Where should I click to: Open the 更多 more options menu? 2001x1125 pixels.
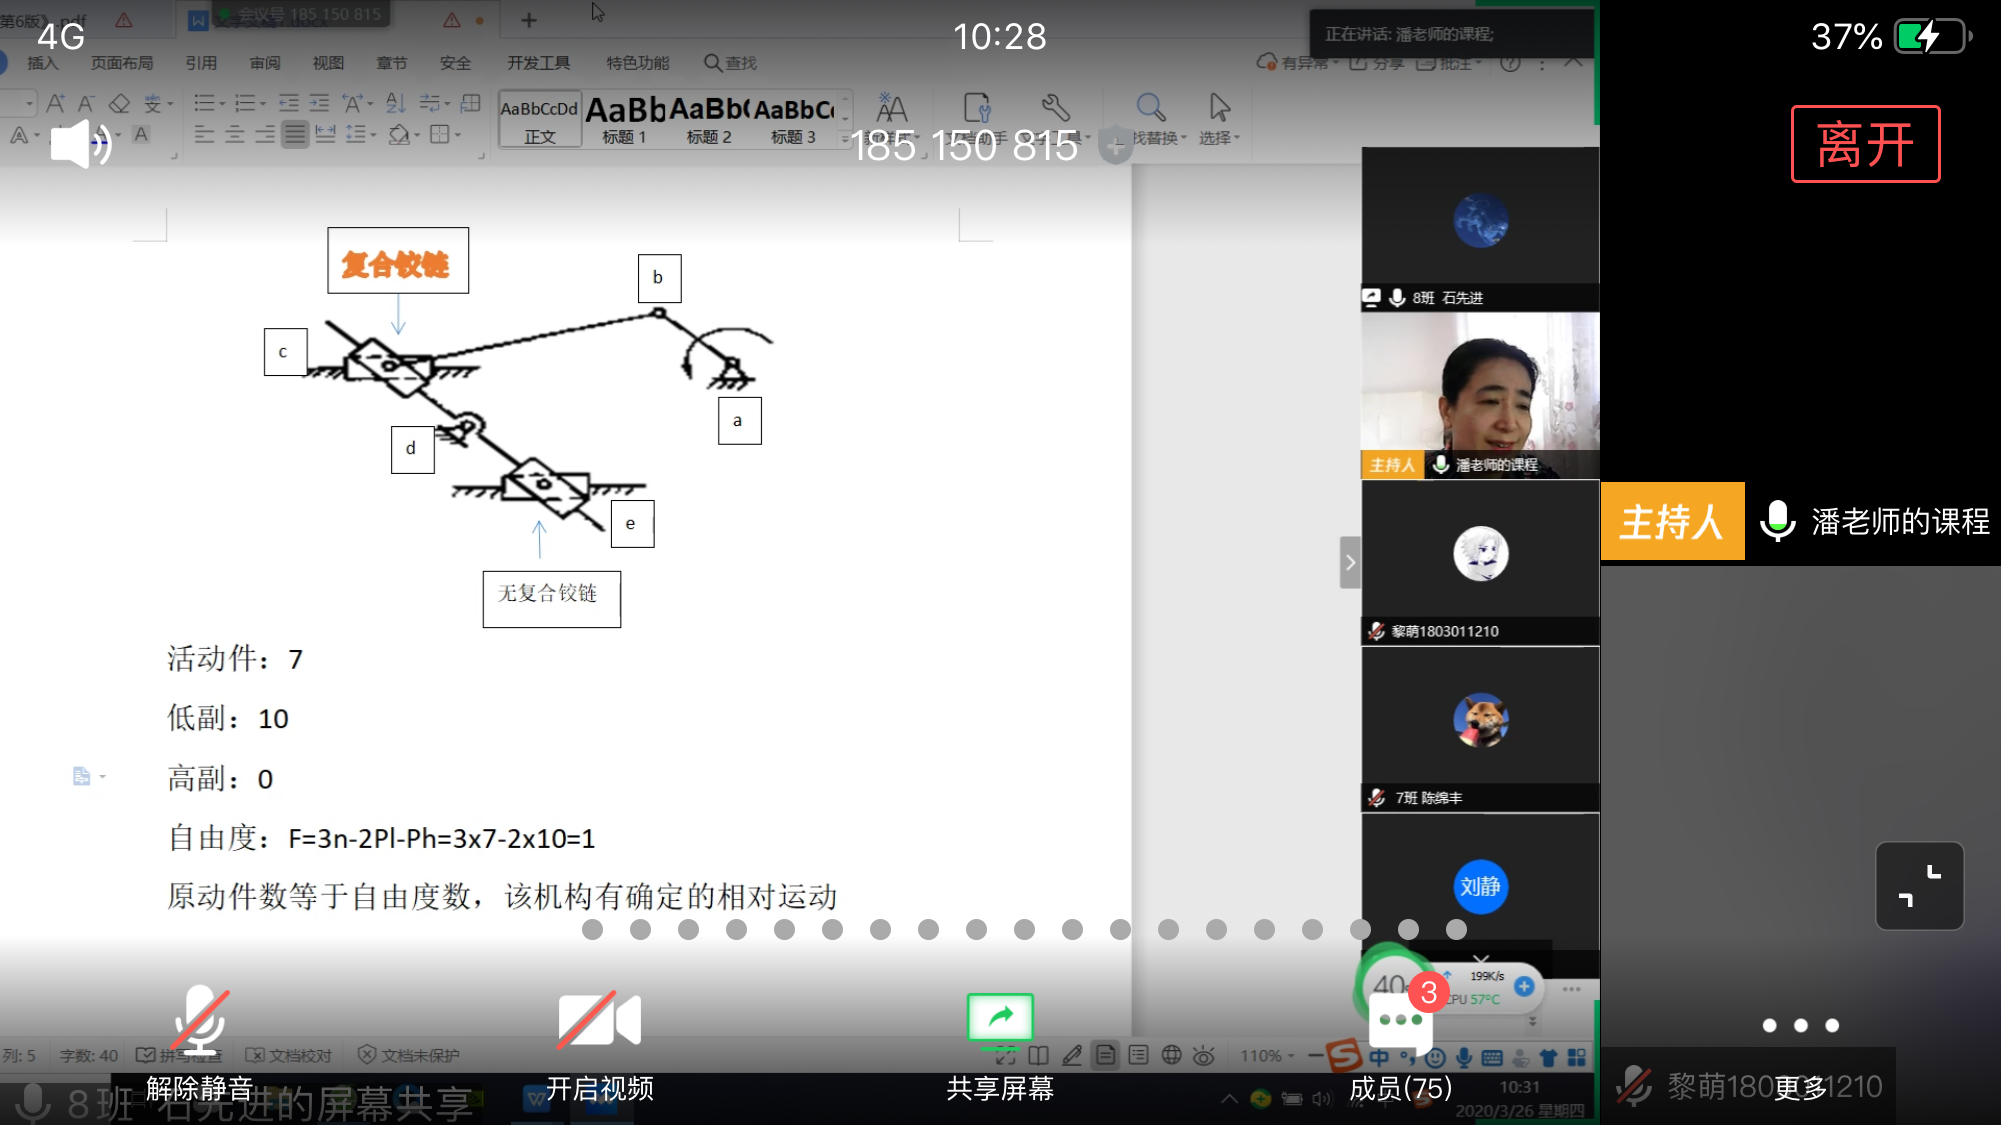tap(1801, 1056)
